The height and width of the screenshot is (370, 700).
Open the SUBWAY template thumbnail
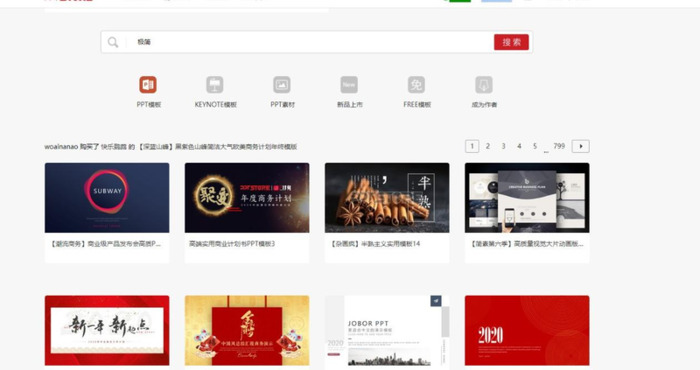pos(107,198)
